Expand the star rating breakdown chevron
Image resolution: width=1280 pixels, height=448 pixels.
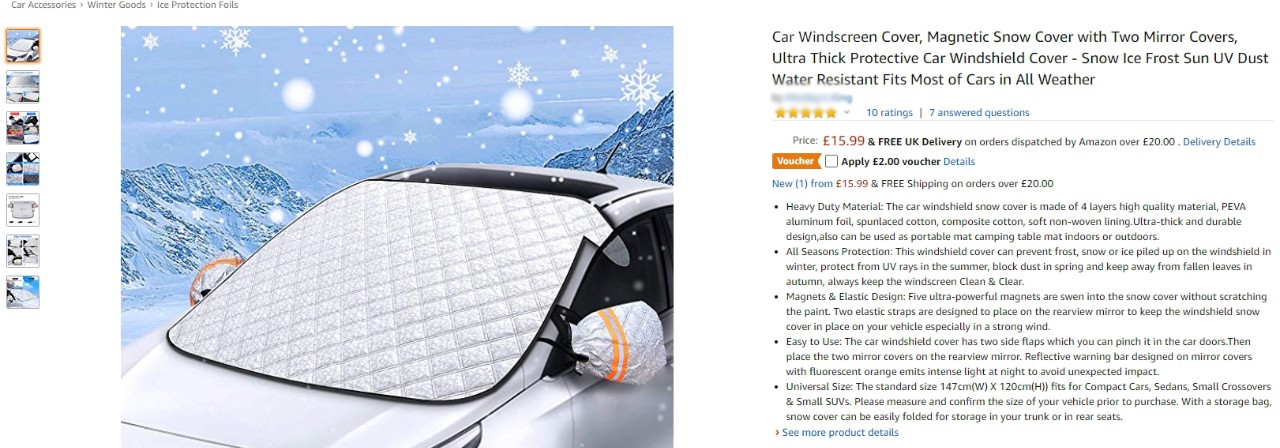click(x=847, y=113)
